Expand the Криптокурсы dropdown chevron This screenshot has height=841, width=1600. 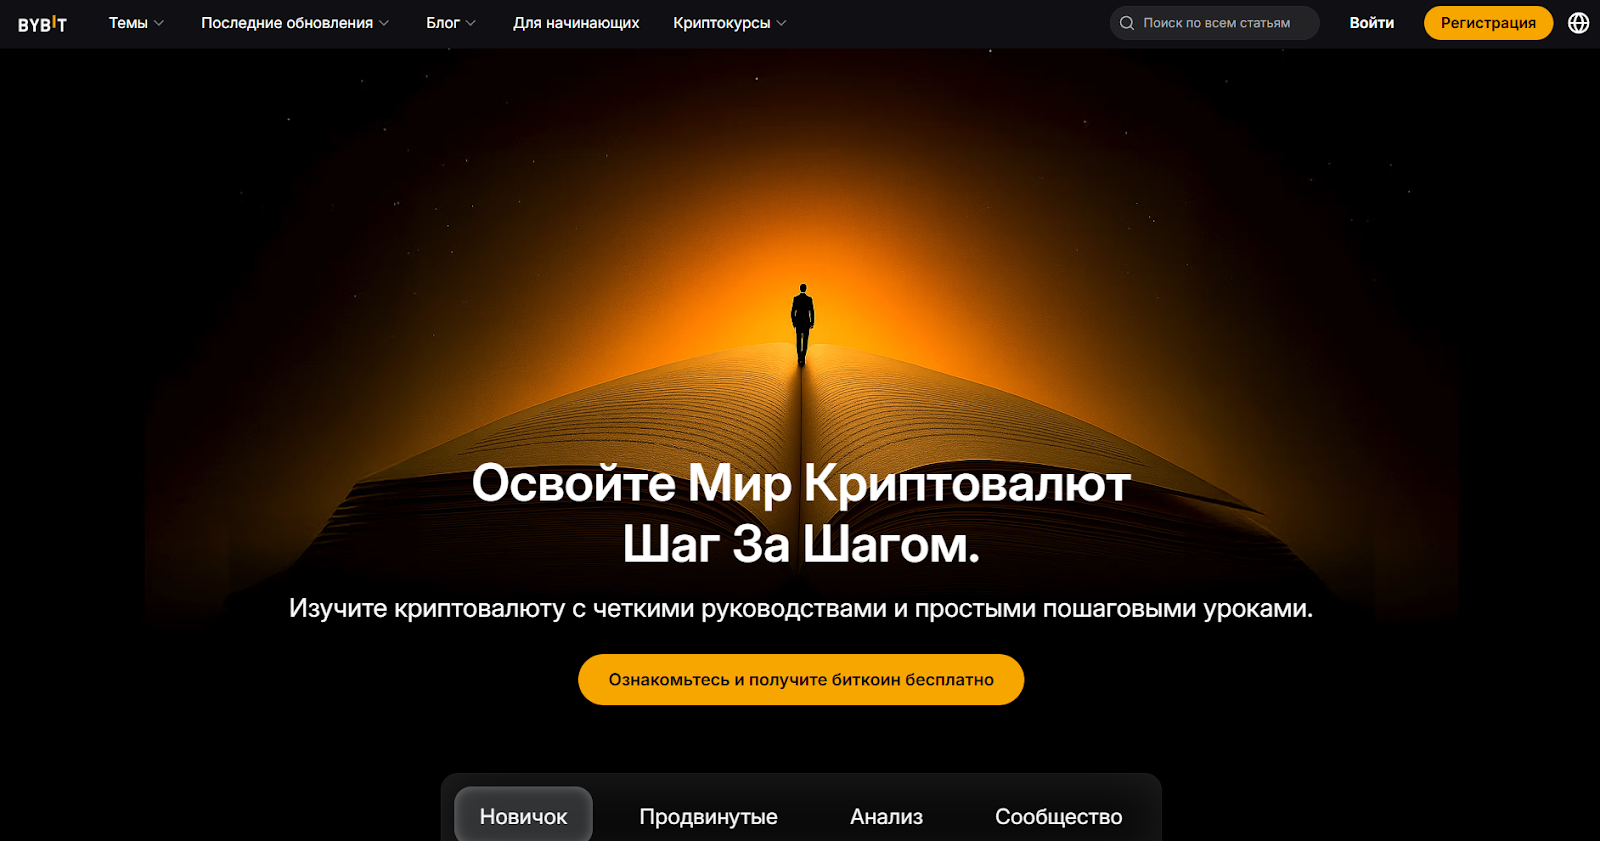click(782, 23)
